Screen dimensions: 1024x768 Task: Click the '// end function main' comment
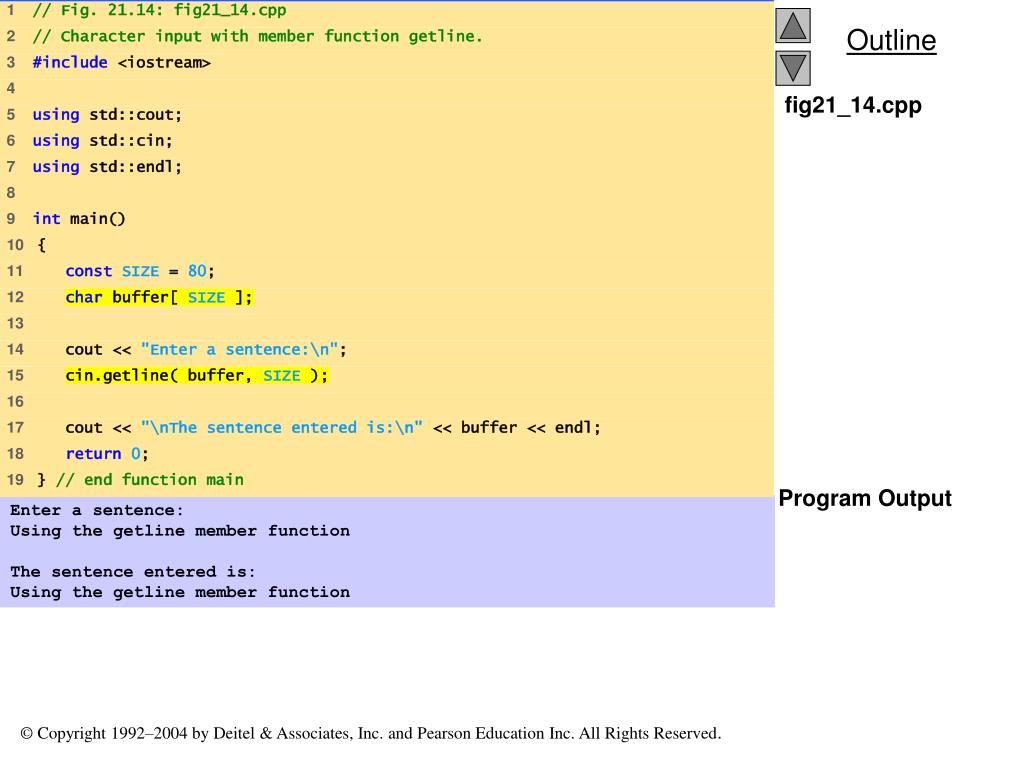pos(150,480)
